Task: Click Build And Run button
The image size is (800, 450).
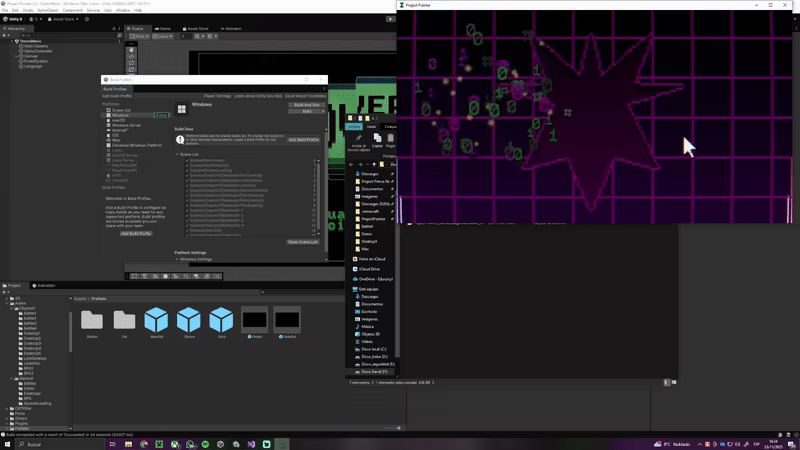Action: (x=307, y=105)
